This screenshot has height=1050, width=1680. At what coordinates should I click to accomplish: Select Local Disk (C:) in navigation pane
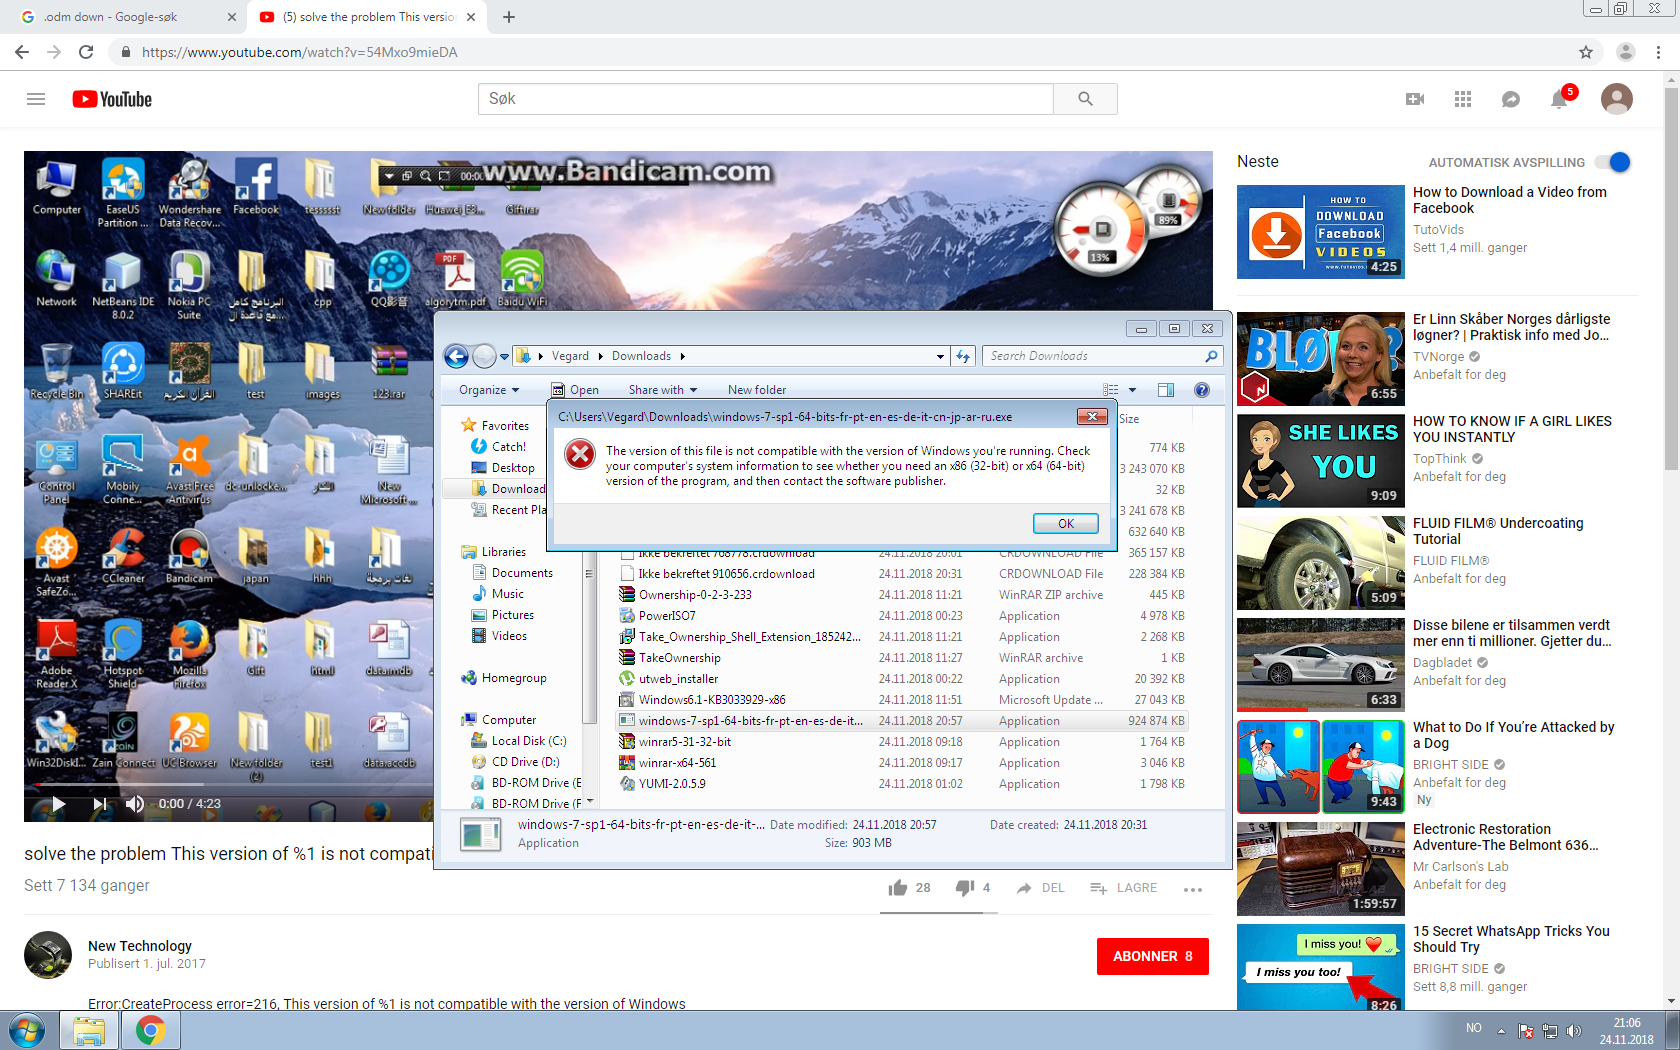click(x=529, y=741)
